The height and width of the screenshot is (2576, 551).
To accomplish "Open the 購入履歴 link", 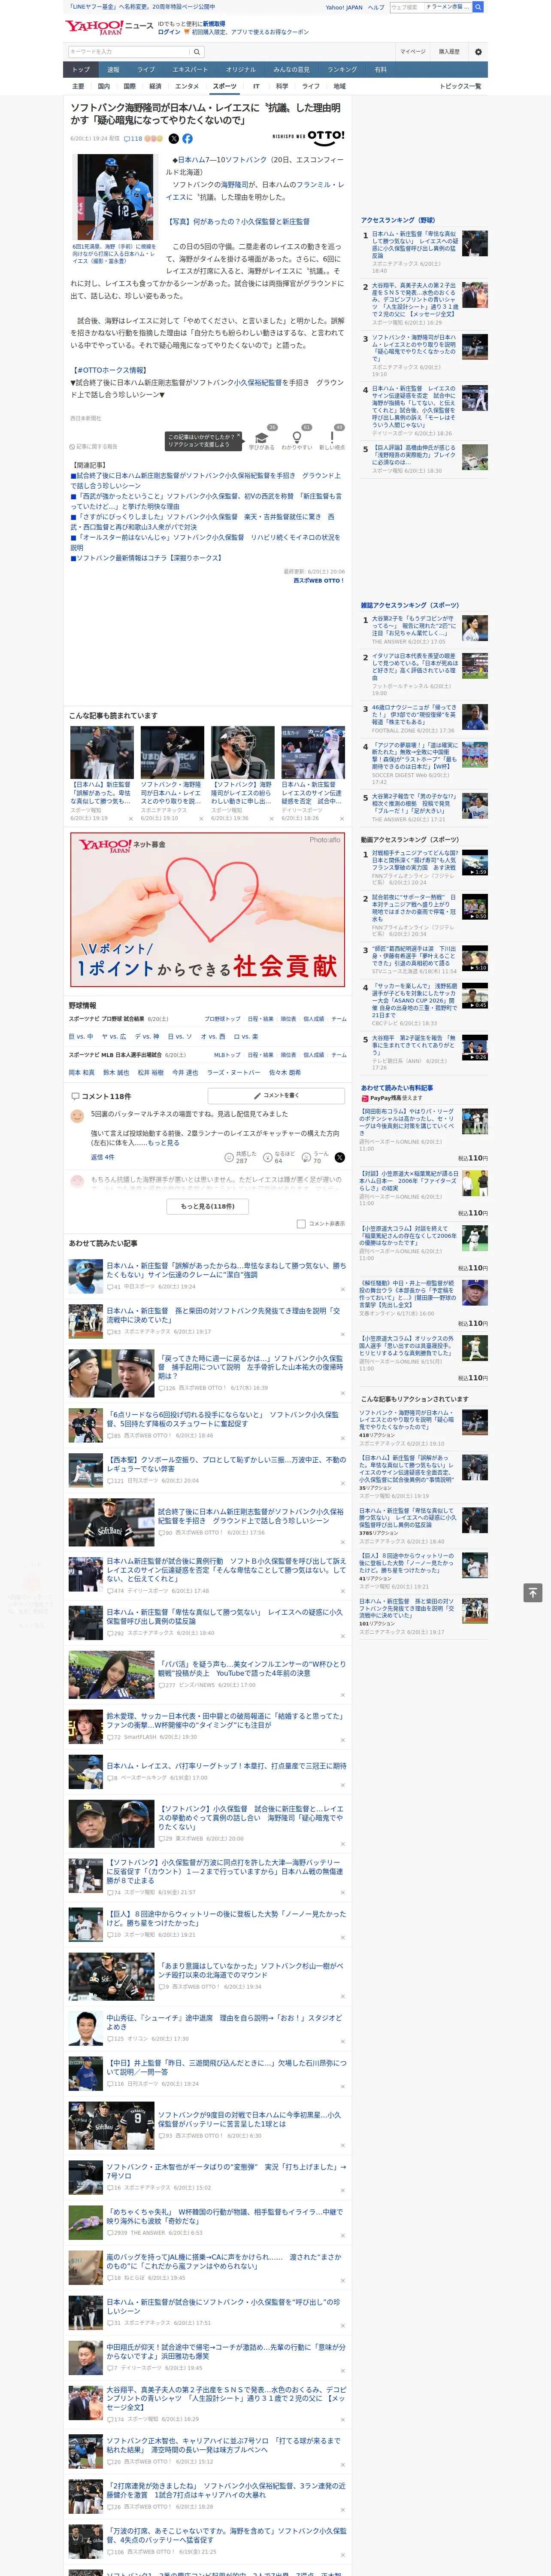I will click(x=449, y=52).
